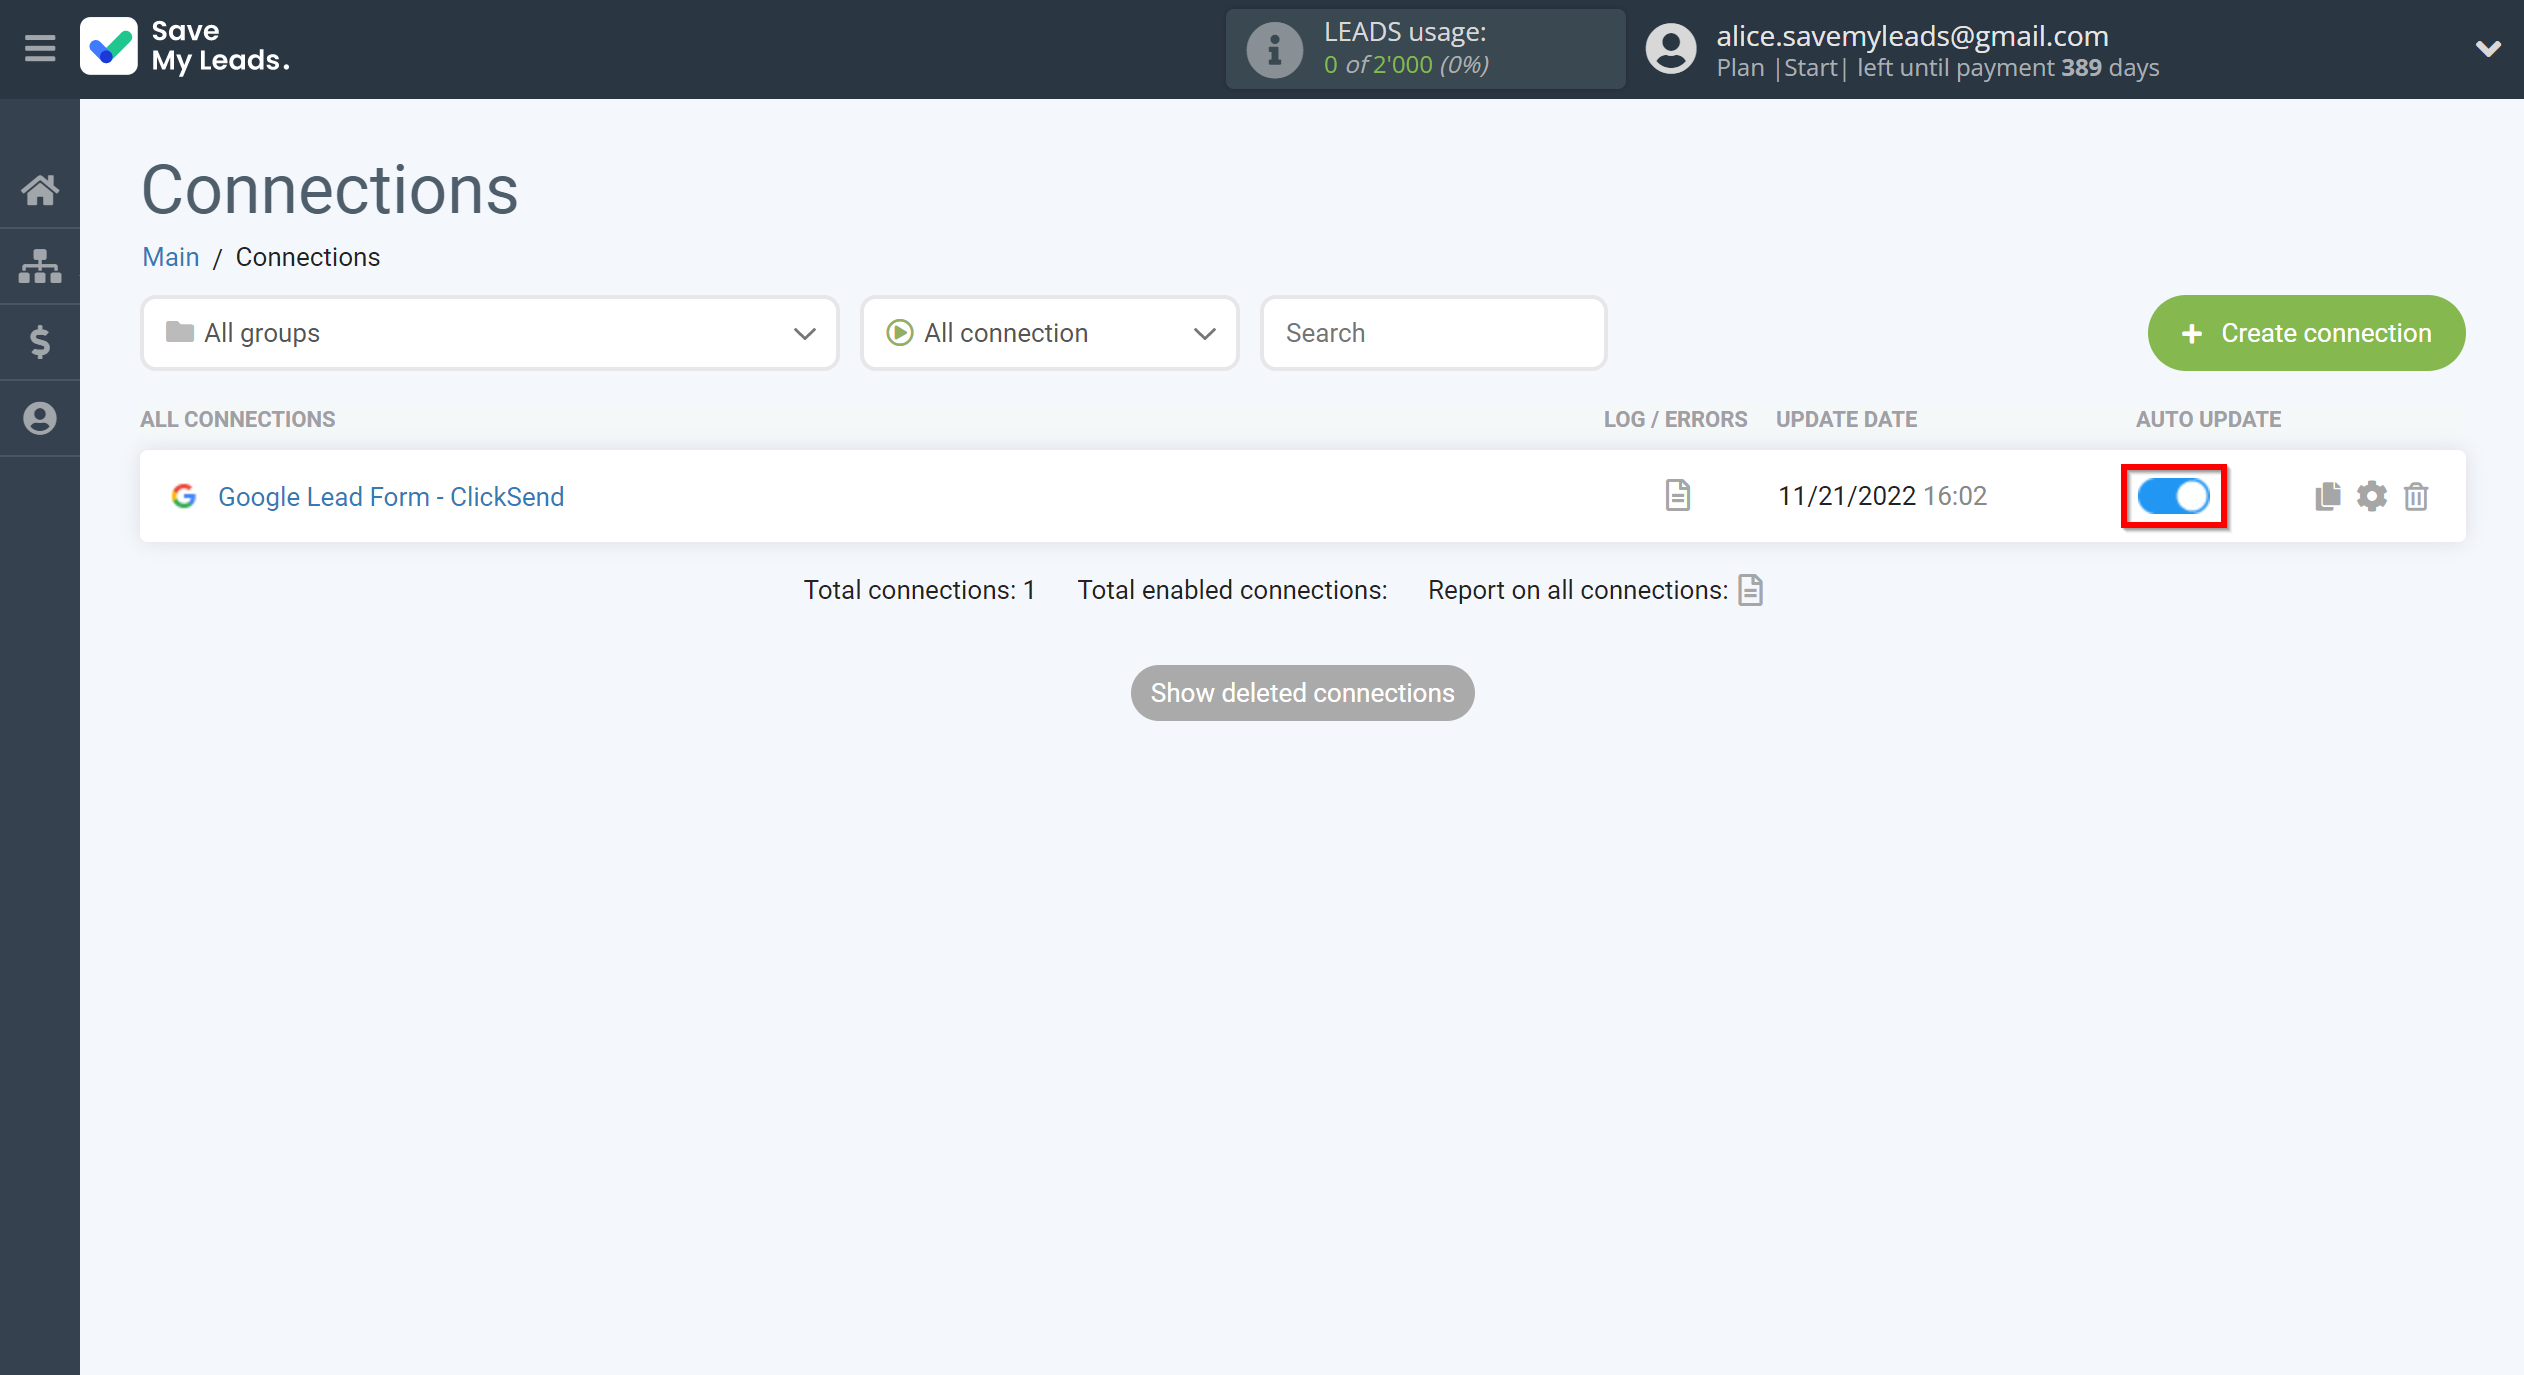Toggle the Auto Update switch for Google Lead Form
The width and height of the screenshot is (2524, 1375).
[2175, 496]
